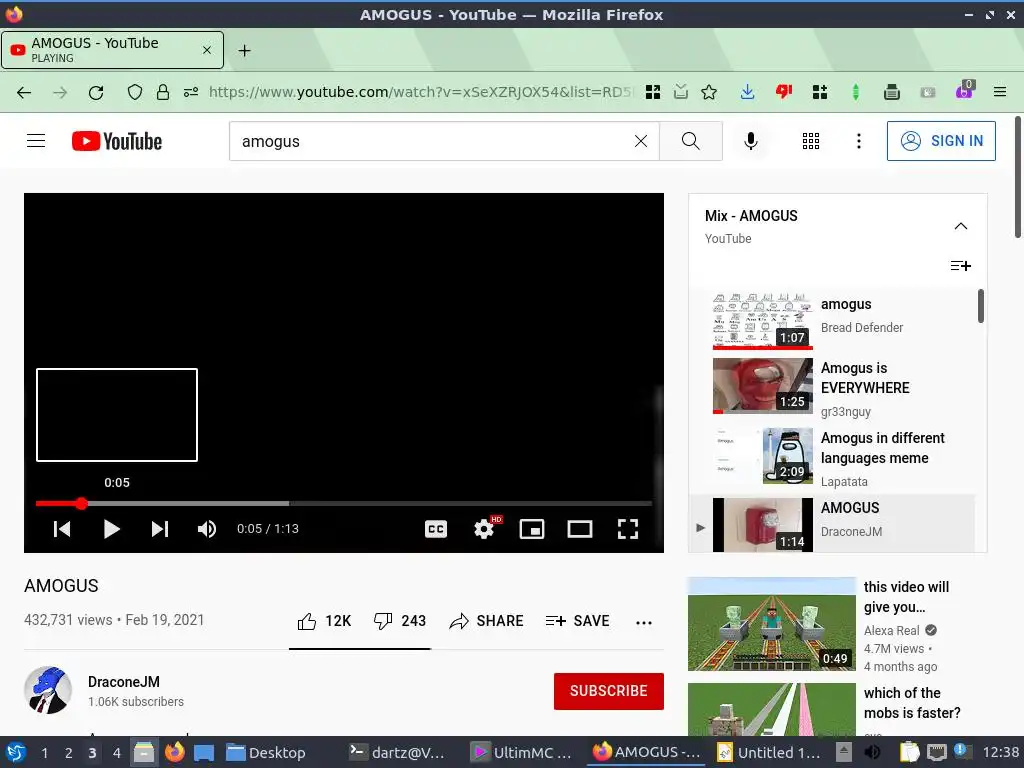This screenshot has width=1024, height=768.
Task: Open the Desktop folder taskbar item
Action: [x=266, y=753]
